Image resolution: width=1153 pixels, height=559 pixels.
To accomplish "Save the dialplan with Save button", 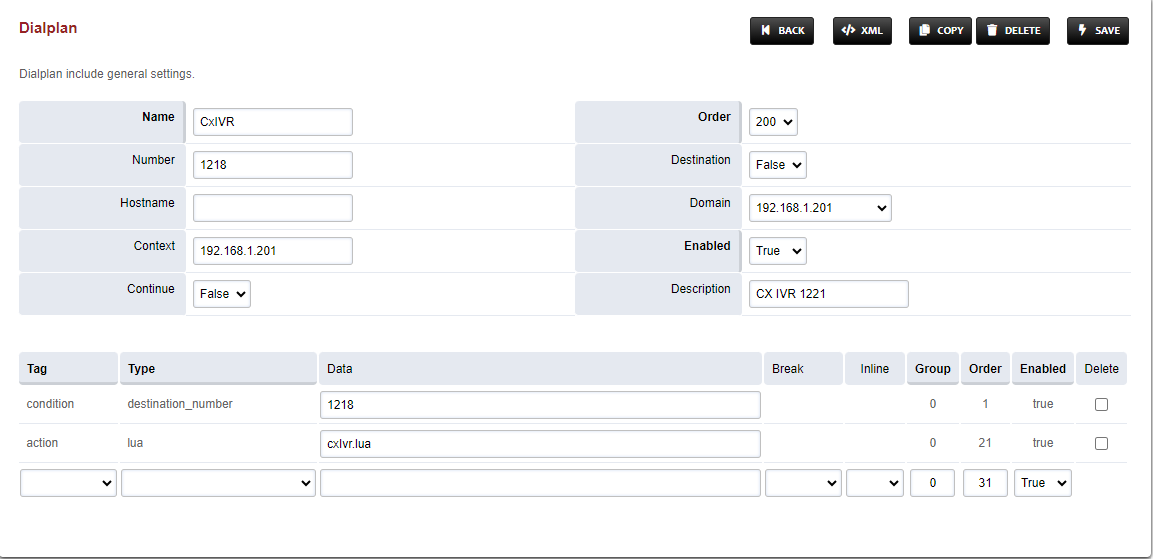I will point(1097,31).
